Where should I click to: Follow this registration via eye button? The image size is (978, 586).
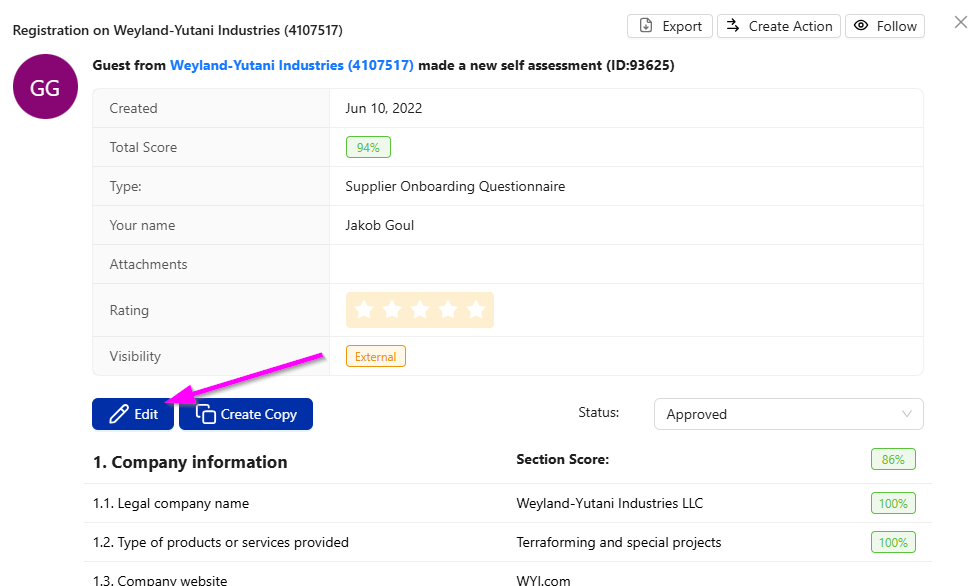pyautogui.click(x=884, y=26)
